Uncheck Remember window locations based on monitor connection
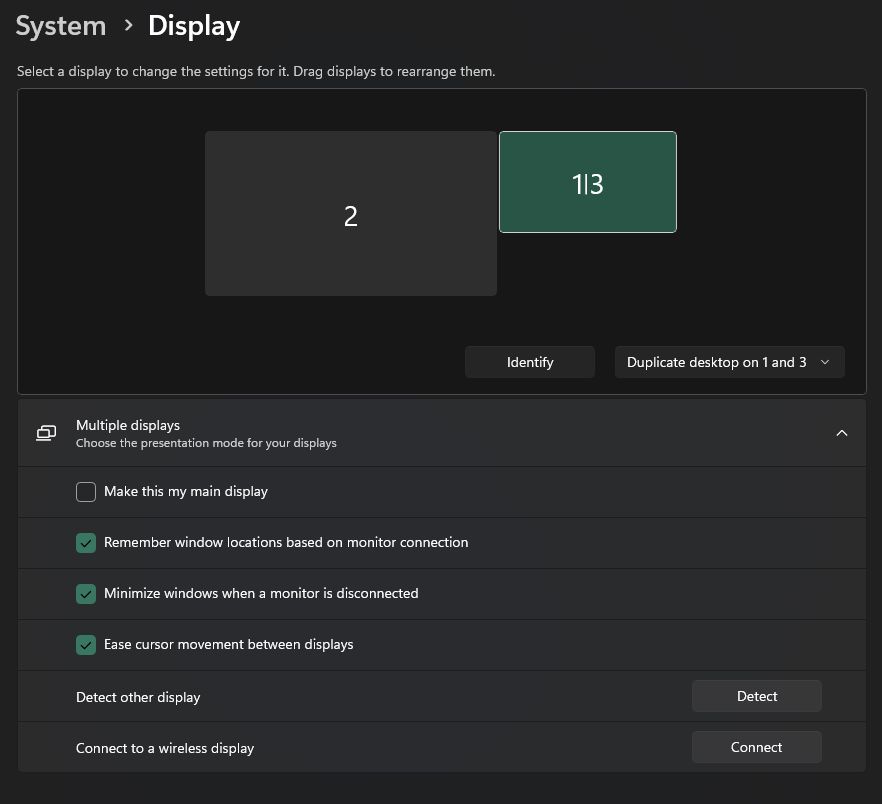This screenshot has height=804, width=882. (86, 543)
